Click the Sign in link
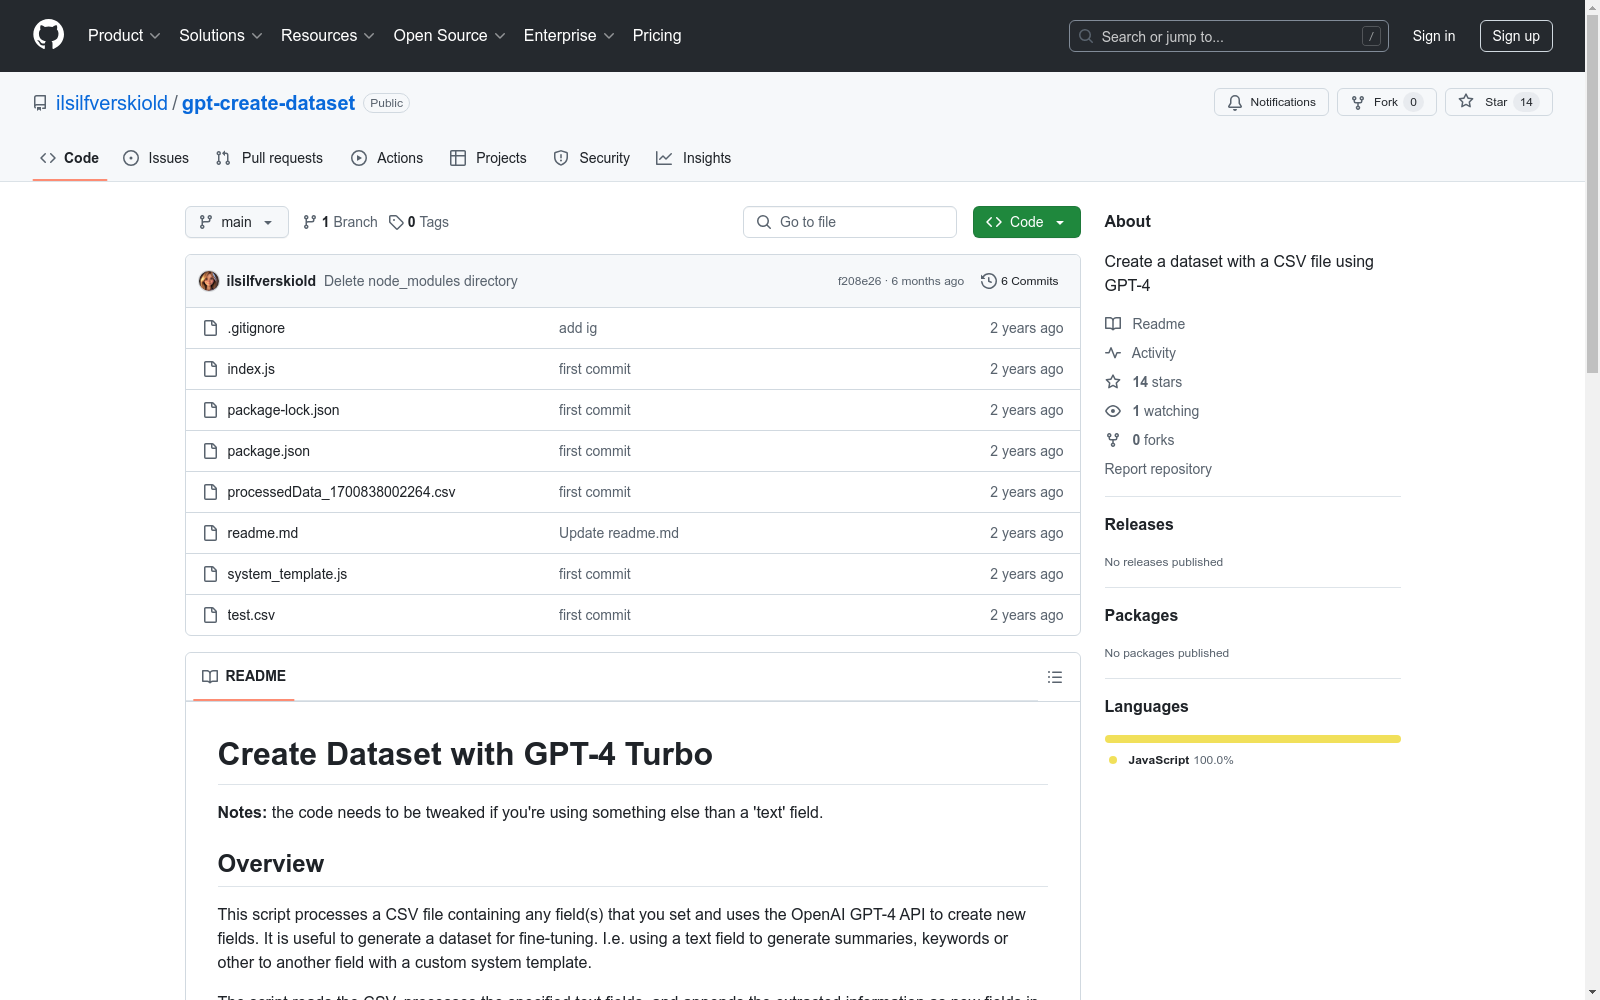The width and height of the screenshot is (1600, 1000). point(1434,36)
